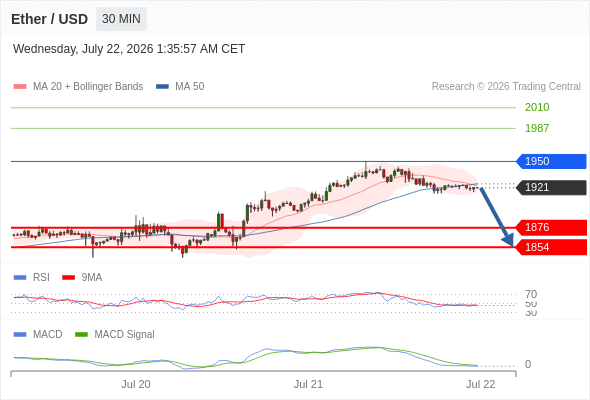Click the MA 20 + Bollinger Bands legend label
The width and height of the screenshot is (590, 400).
pyautogui.click(x=88, y=87)
